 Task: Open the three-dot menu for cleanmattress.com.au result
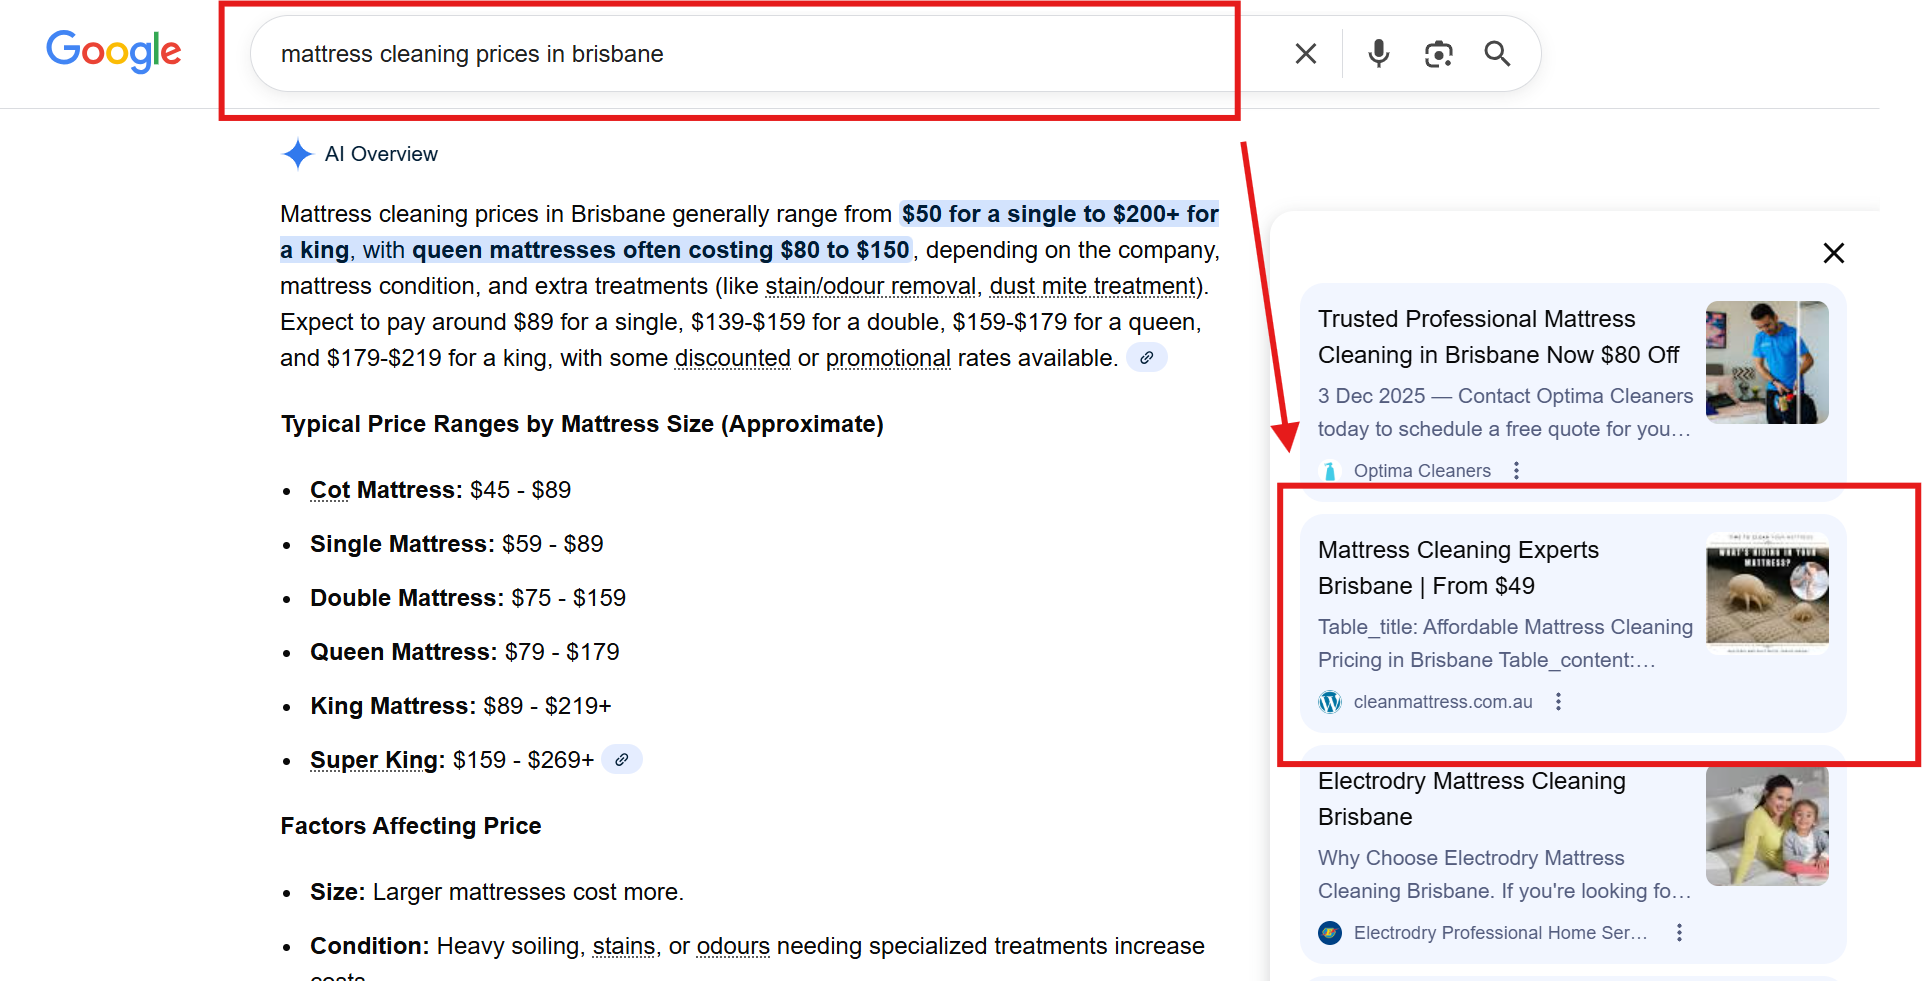[1558, 702]
